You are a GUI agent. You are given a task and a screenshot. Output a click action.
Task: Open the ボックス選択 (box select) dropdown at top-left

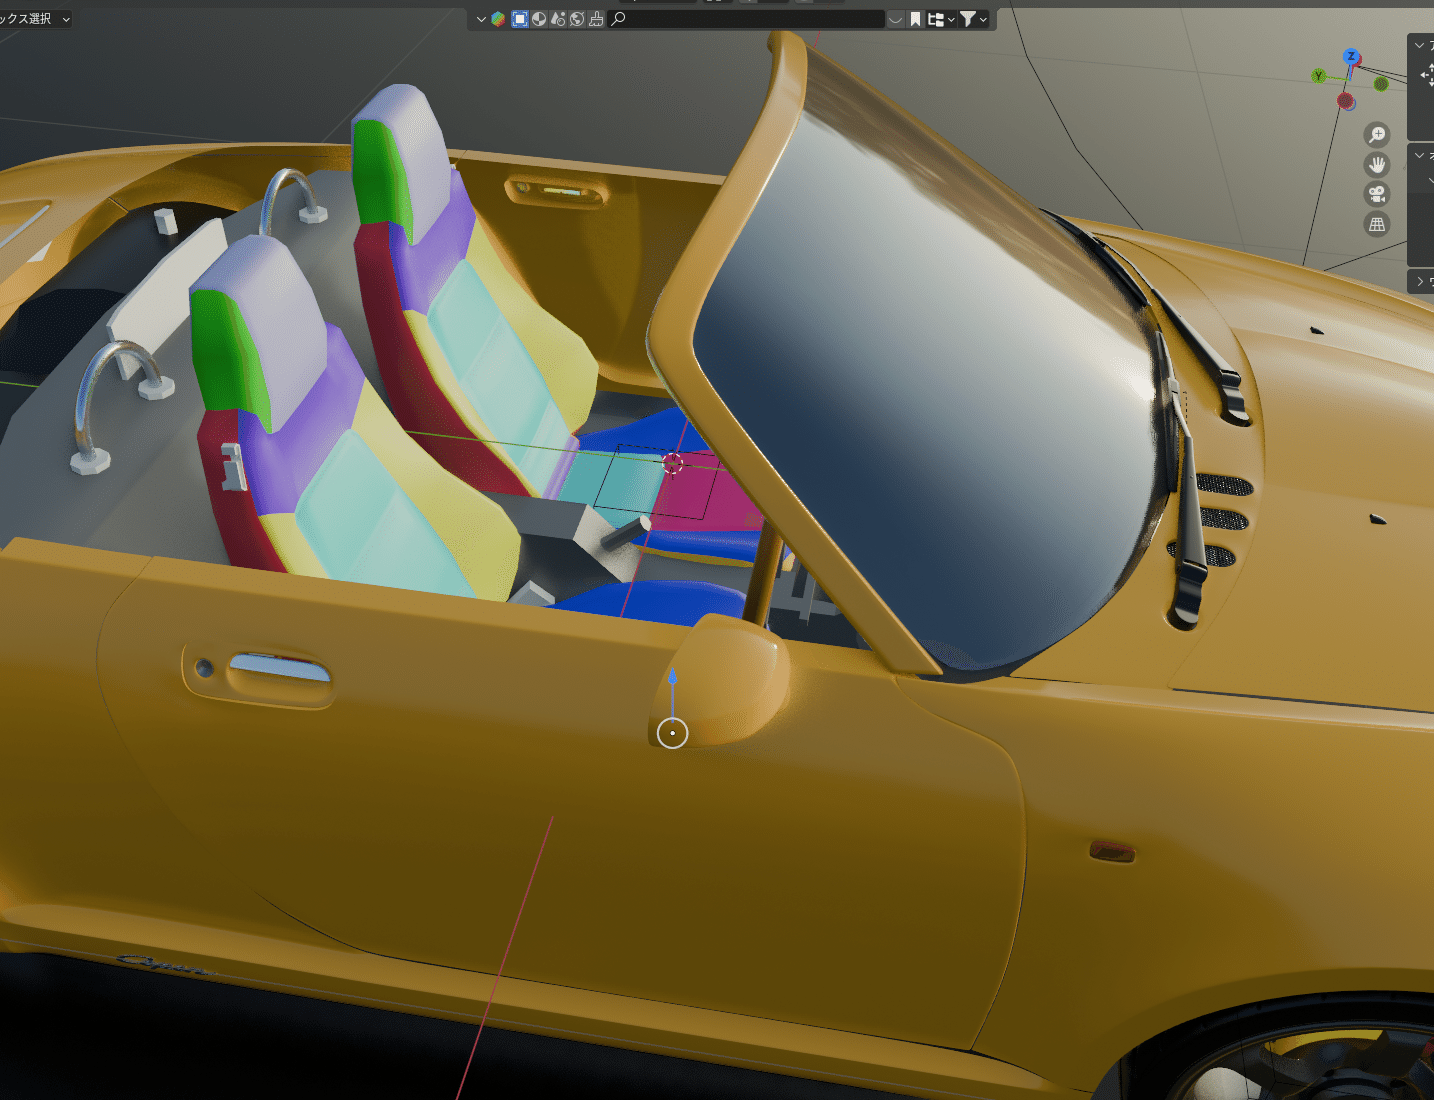click(x=35, y=19)
